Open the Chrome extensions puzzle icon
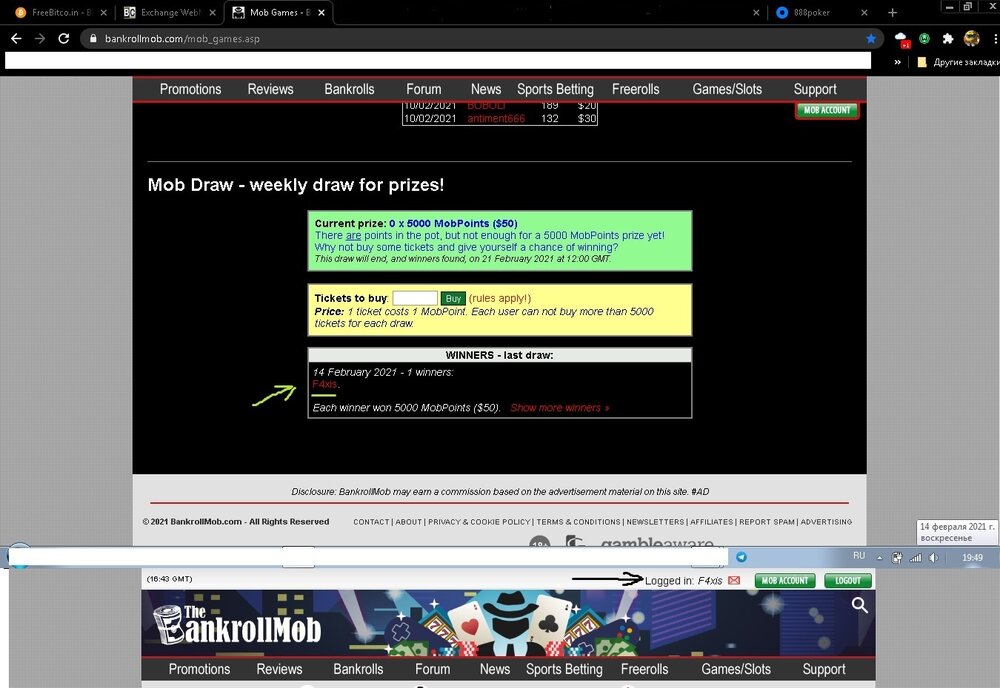 (x=947, y=39)
